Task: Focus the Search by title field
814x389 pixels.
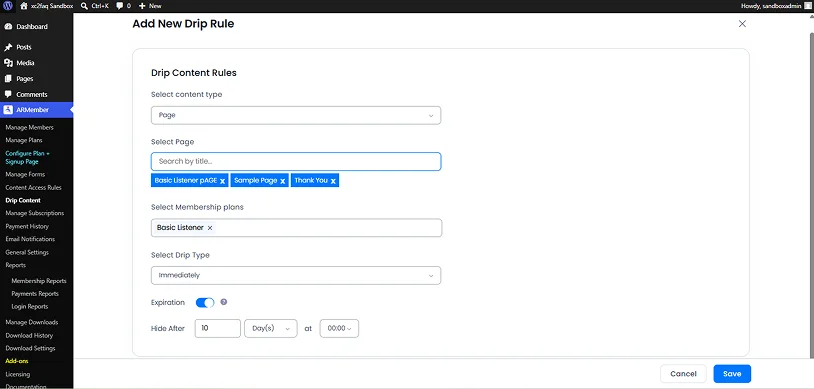Action: coord(296,162)
